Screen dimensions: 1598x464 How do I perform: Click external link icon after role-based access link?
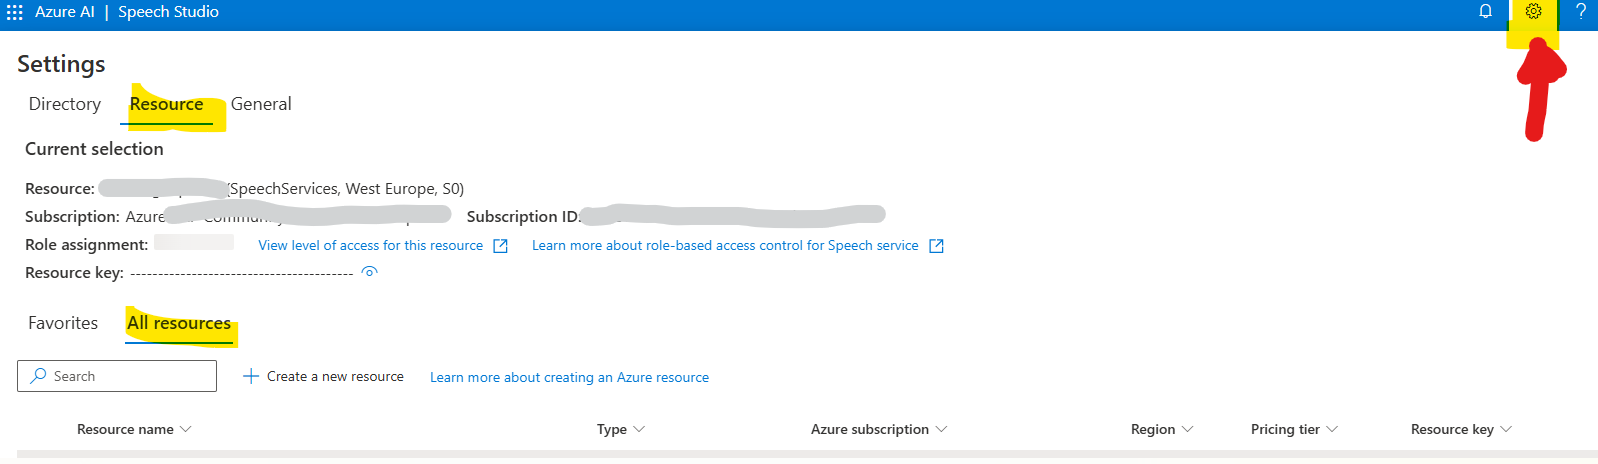936,246
